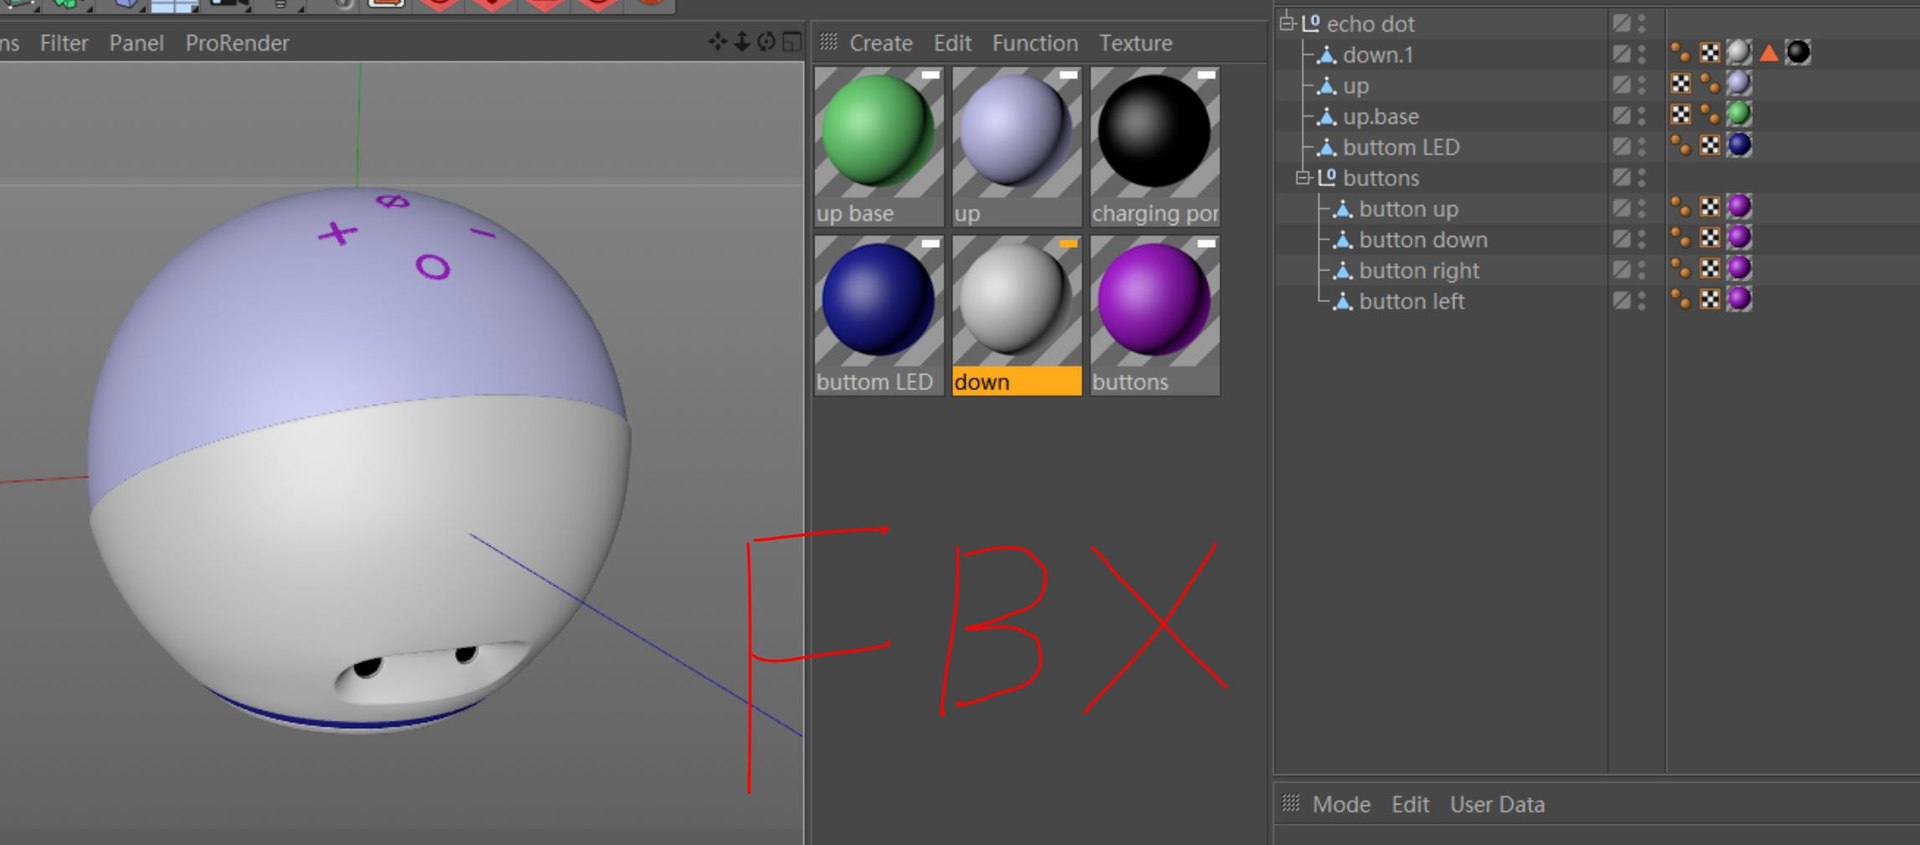Toggle the active viewport maximize icon
Image resolution: width=1920 pixels, height=845 pixels.
792,42
